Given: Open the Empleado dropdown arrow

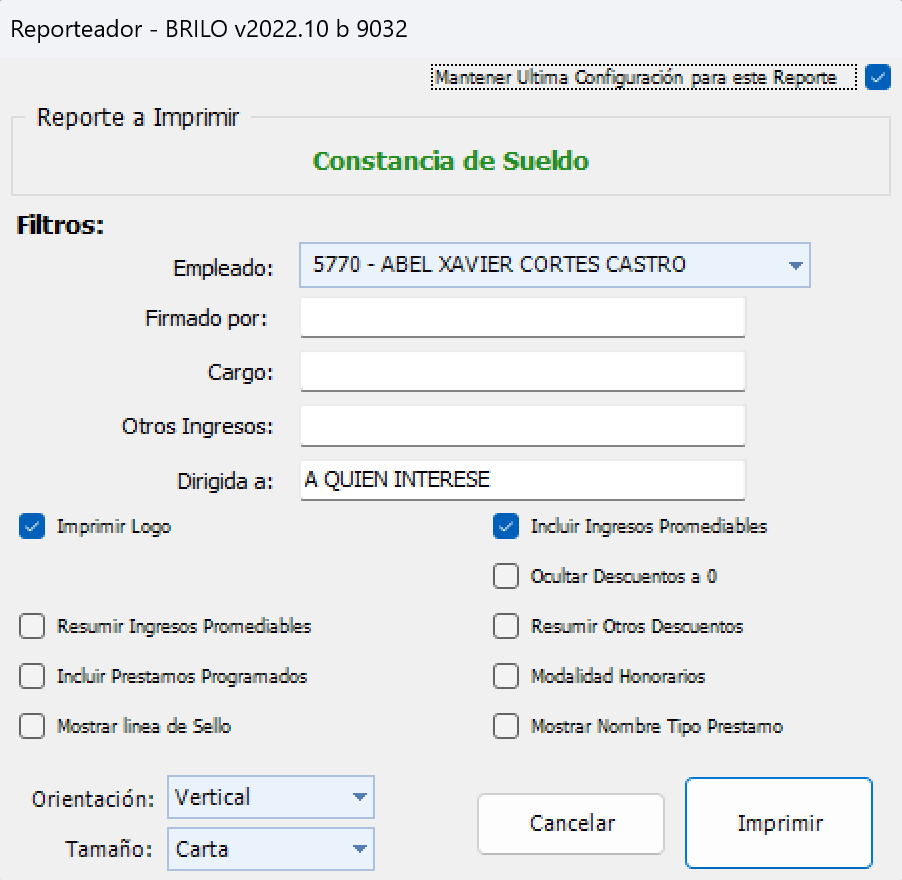Looking at the screenshot, I should tap(795, 265).
